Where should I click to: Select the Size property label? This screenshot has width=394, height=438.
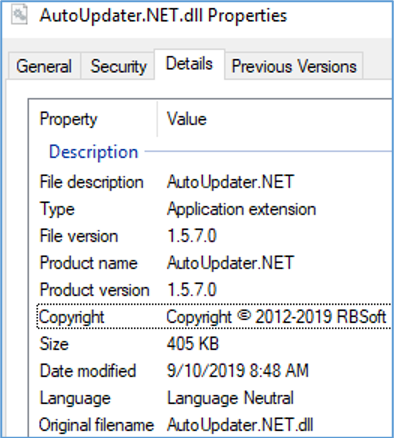click(x=54, y=344)
